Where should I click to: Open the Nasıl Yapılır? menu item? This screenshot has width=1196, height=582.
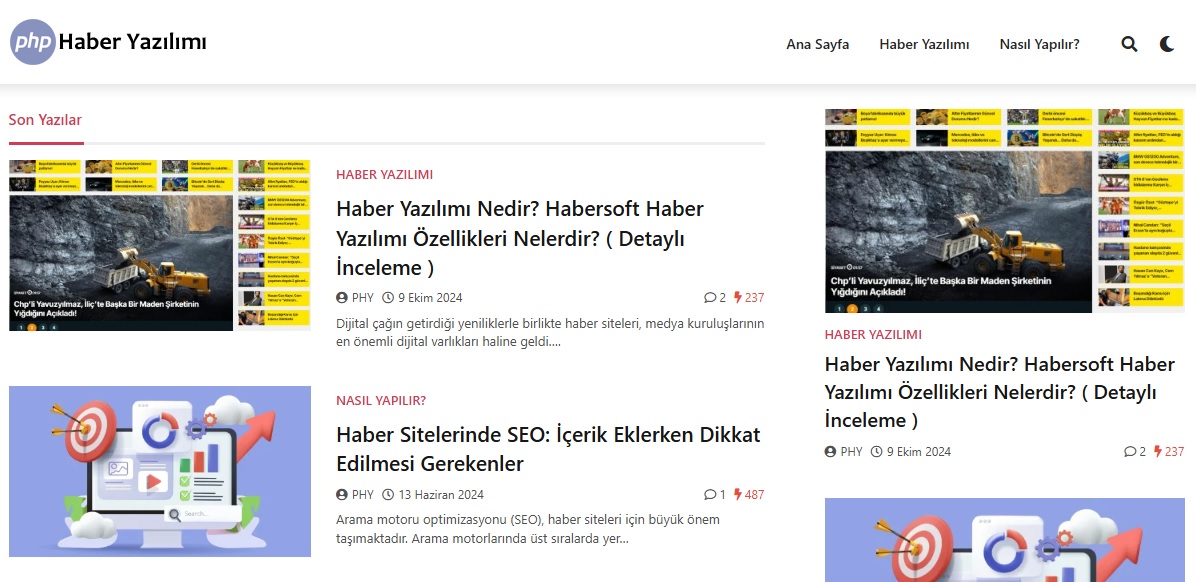tap(1039, 44)
